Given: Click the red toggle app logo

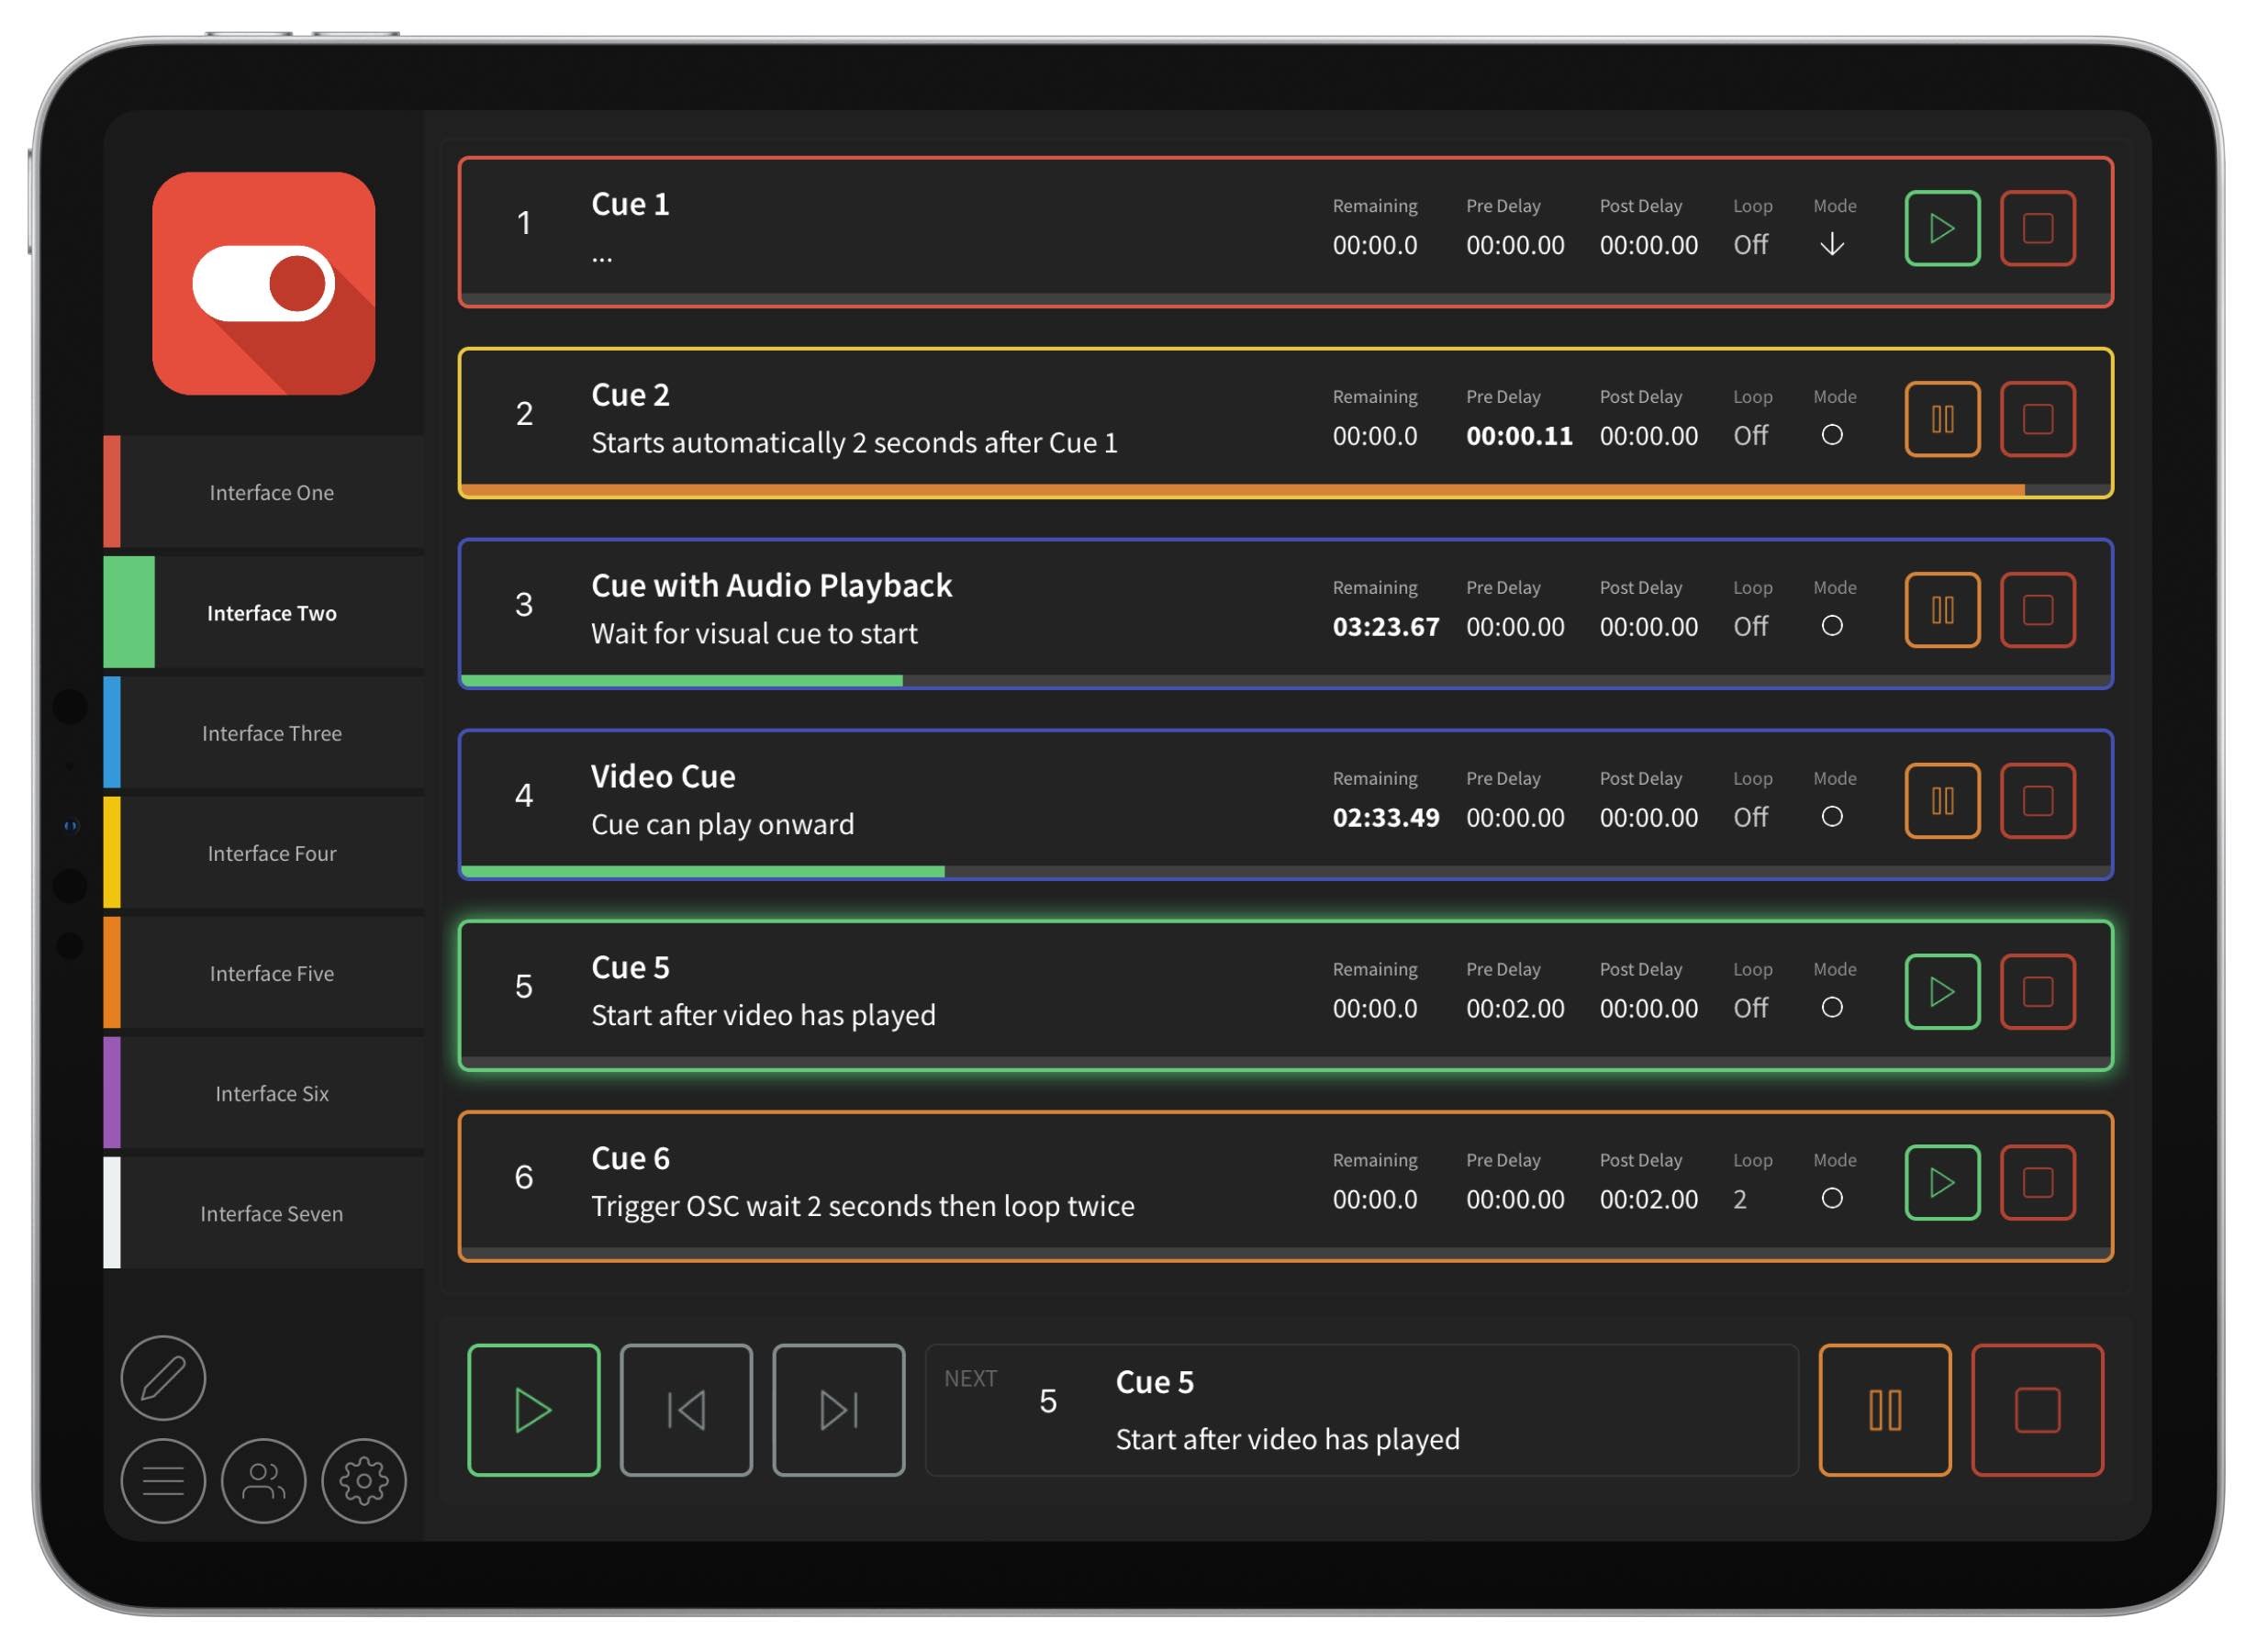Looking at the screenshot, I should coord(264,283).
